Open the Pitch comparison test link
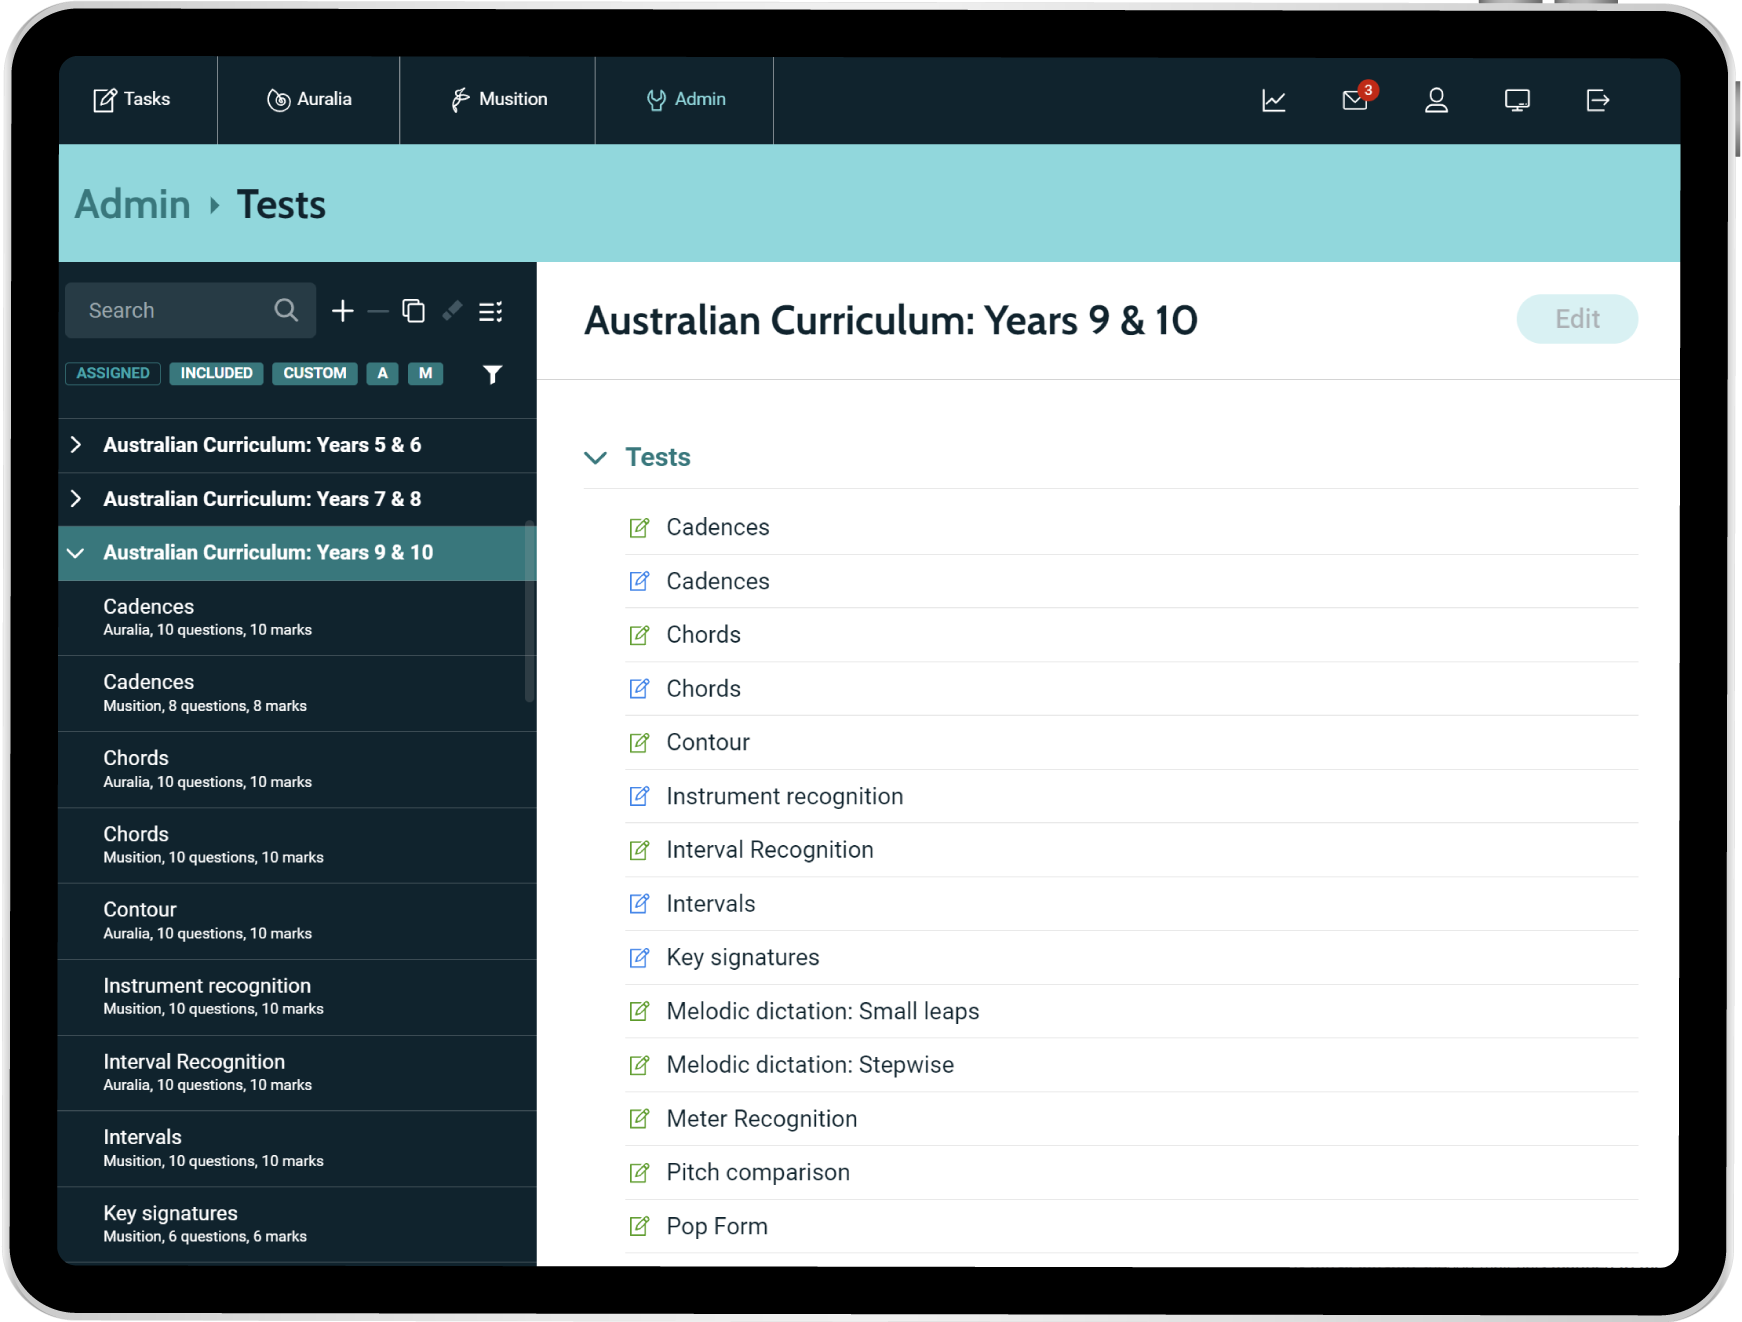1742x1322 pixels. pos(757,1172)
